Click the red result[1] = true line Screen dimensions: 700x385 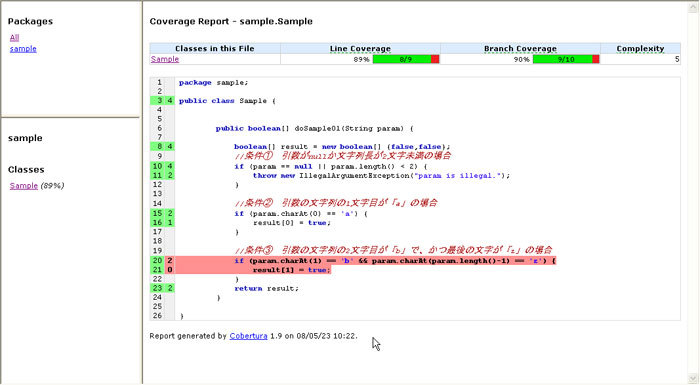292,270
